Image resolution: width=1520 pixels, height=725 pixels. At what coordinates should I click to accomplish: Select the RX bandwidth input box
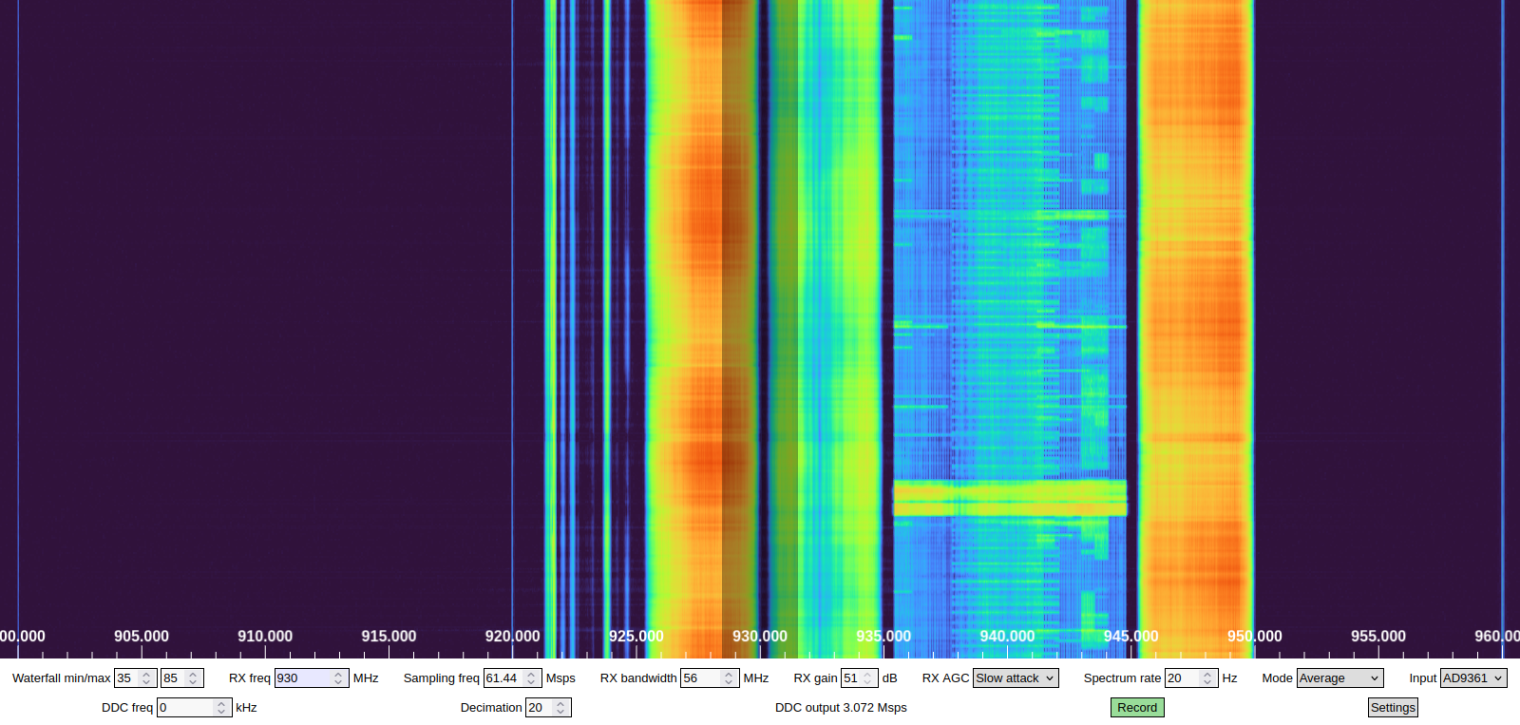pyautogui.click(x=700, y=678)
